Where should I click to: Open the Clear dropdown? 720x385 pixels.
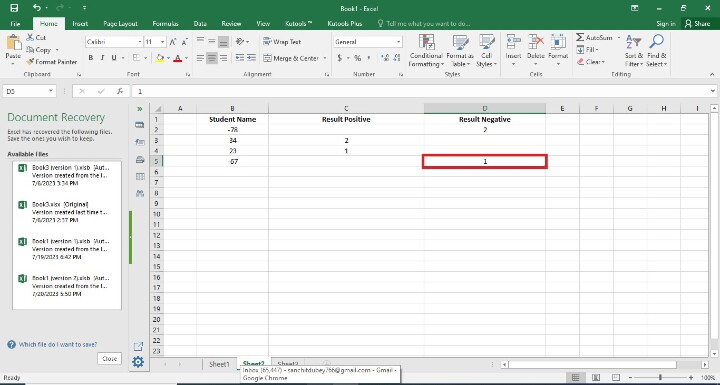(x=591, y=62)
